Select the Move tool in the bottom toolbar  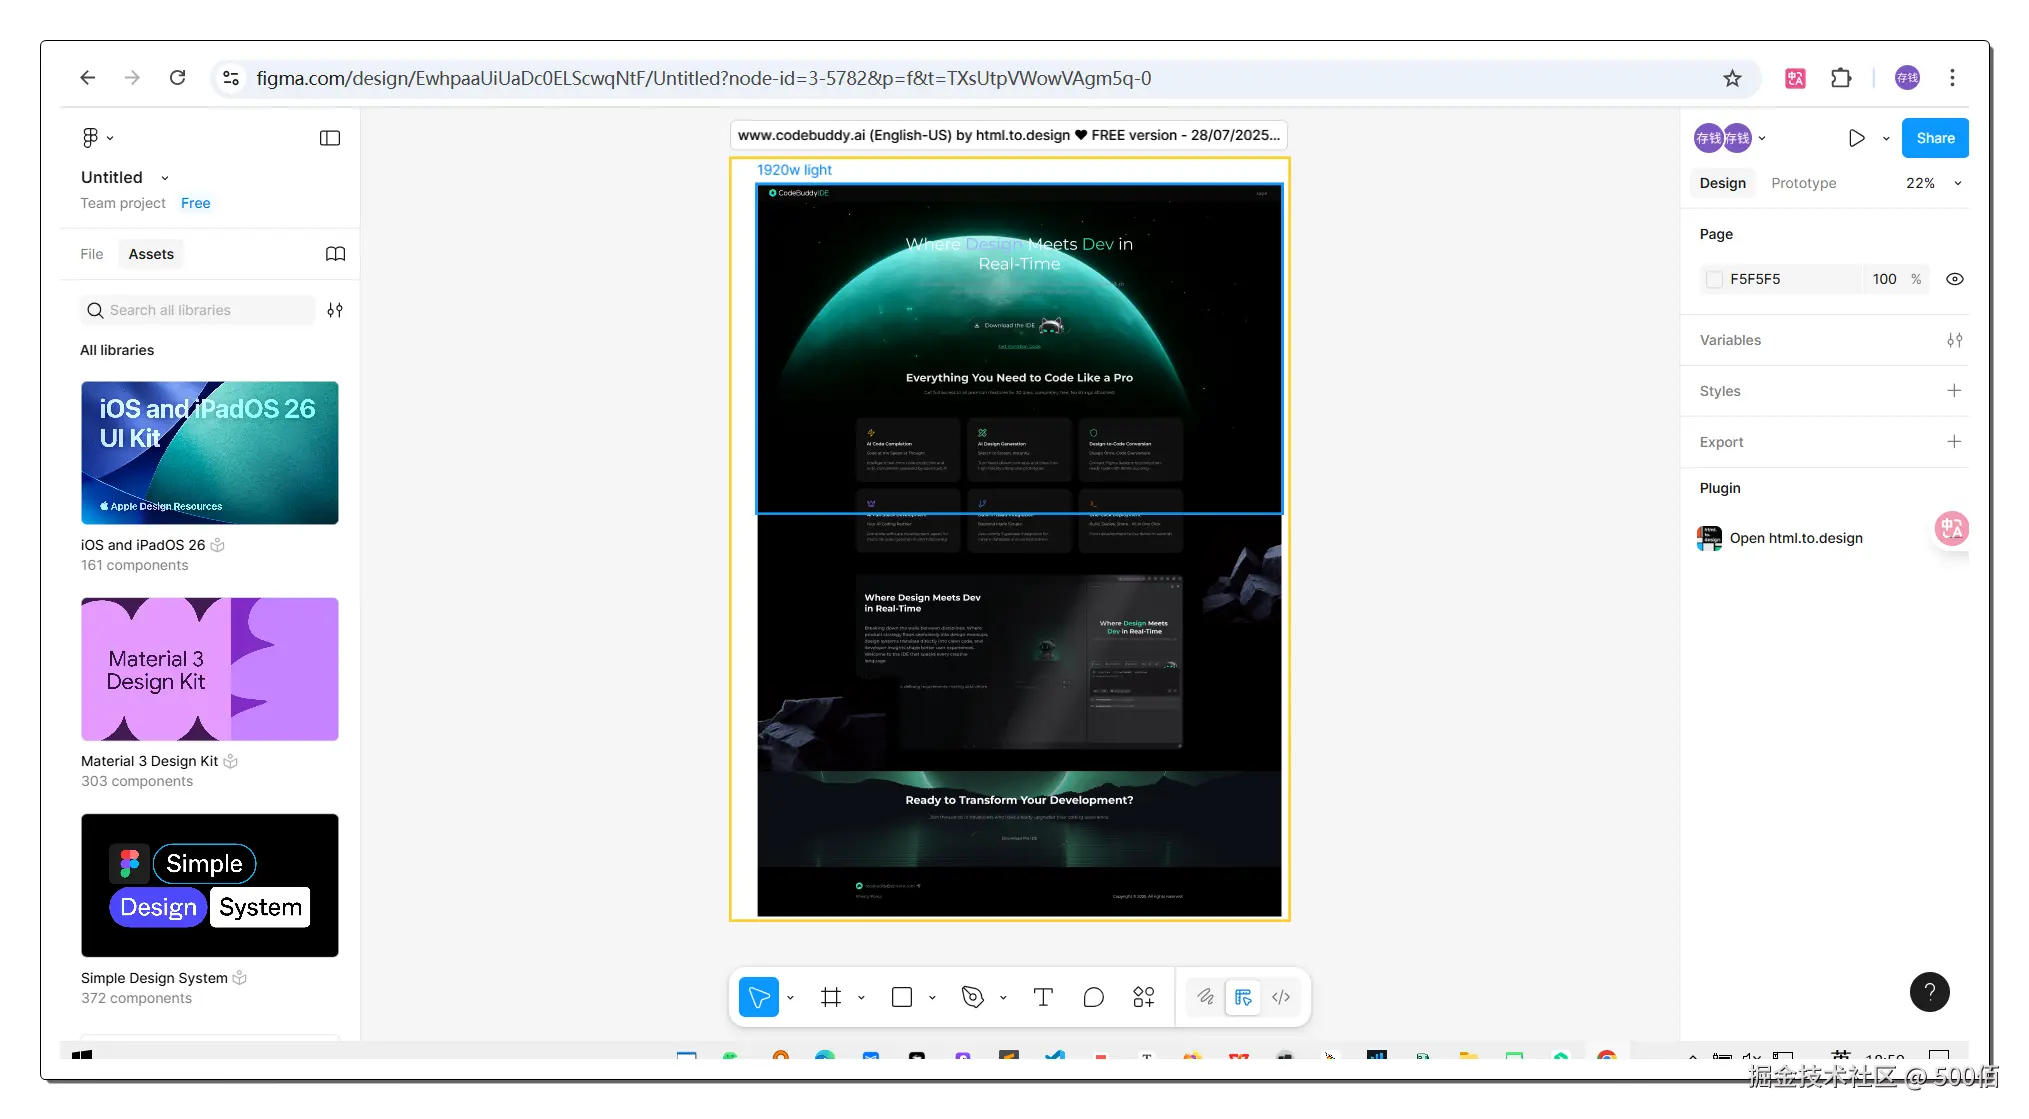759,997
